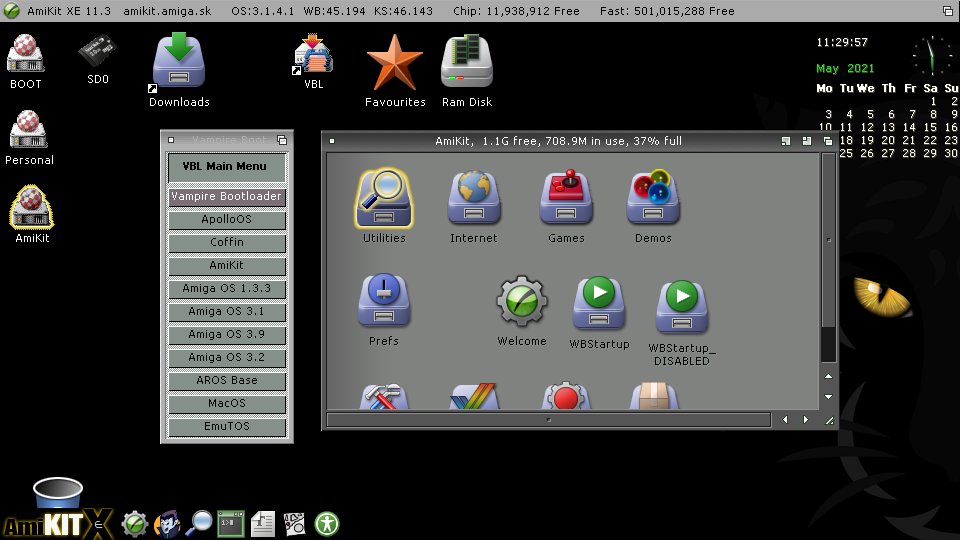Select AROS Base in the VBL menu
Image resolution: width=960 pixels, height=540 pixels.
point(227,381)
